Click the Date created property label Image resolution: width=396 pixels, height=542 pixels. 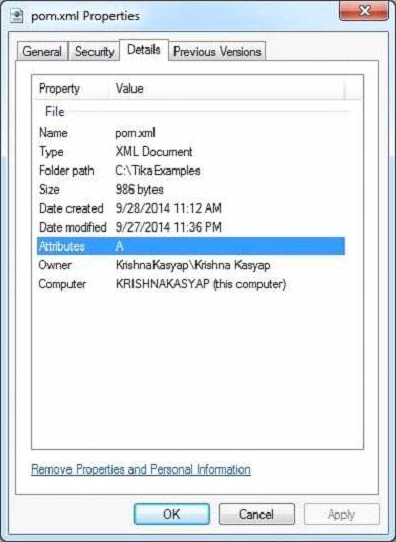tap(71, 208)
